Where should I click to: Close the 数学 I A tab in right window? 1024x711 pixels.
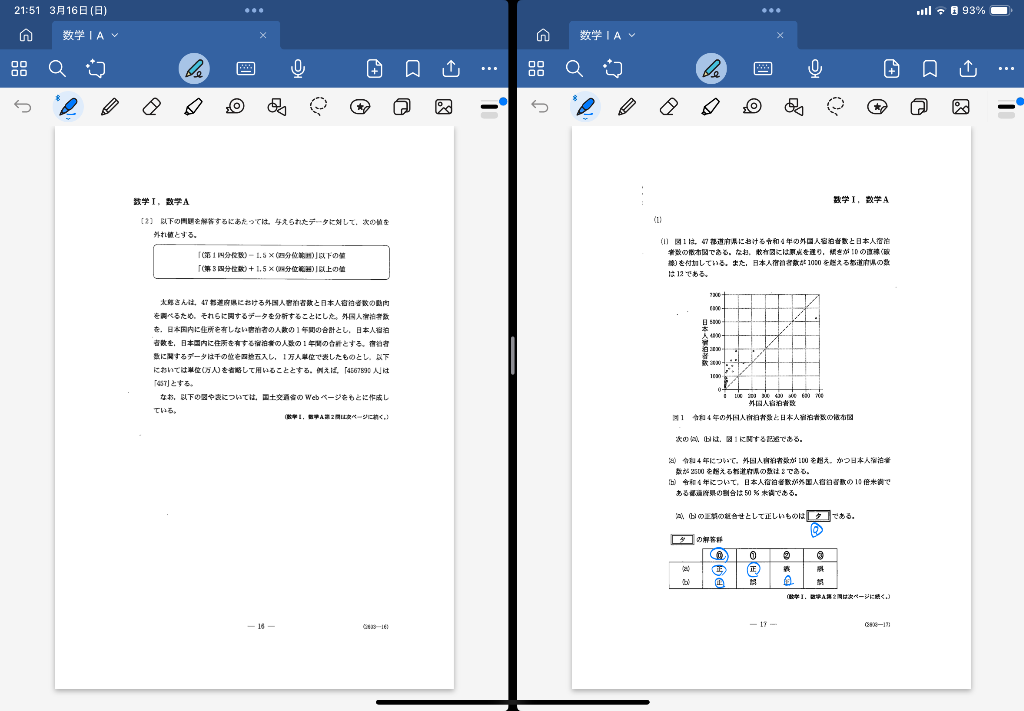tap(780, 35)
